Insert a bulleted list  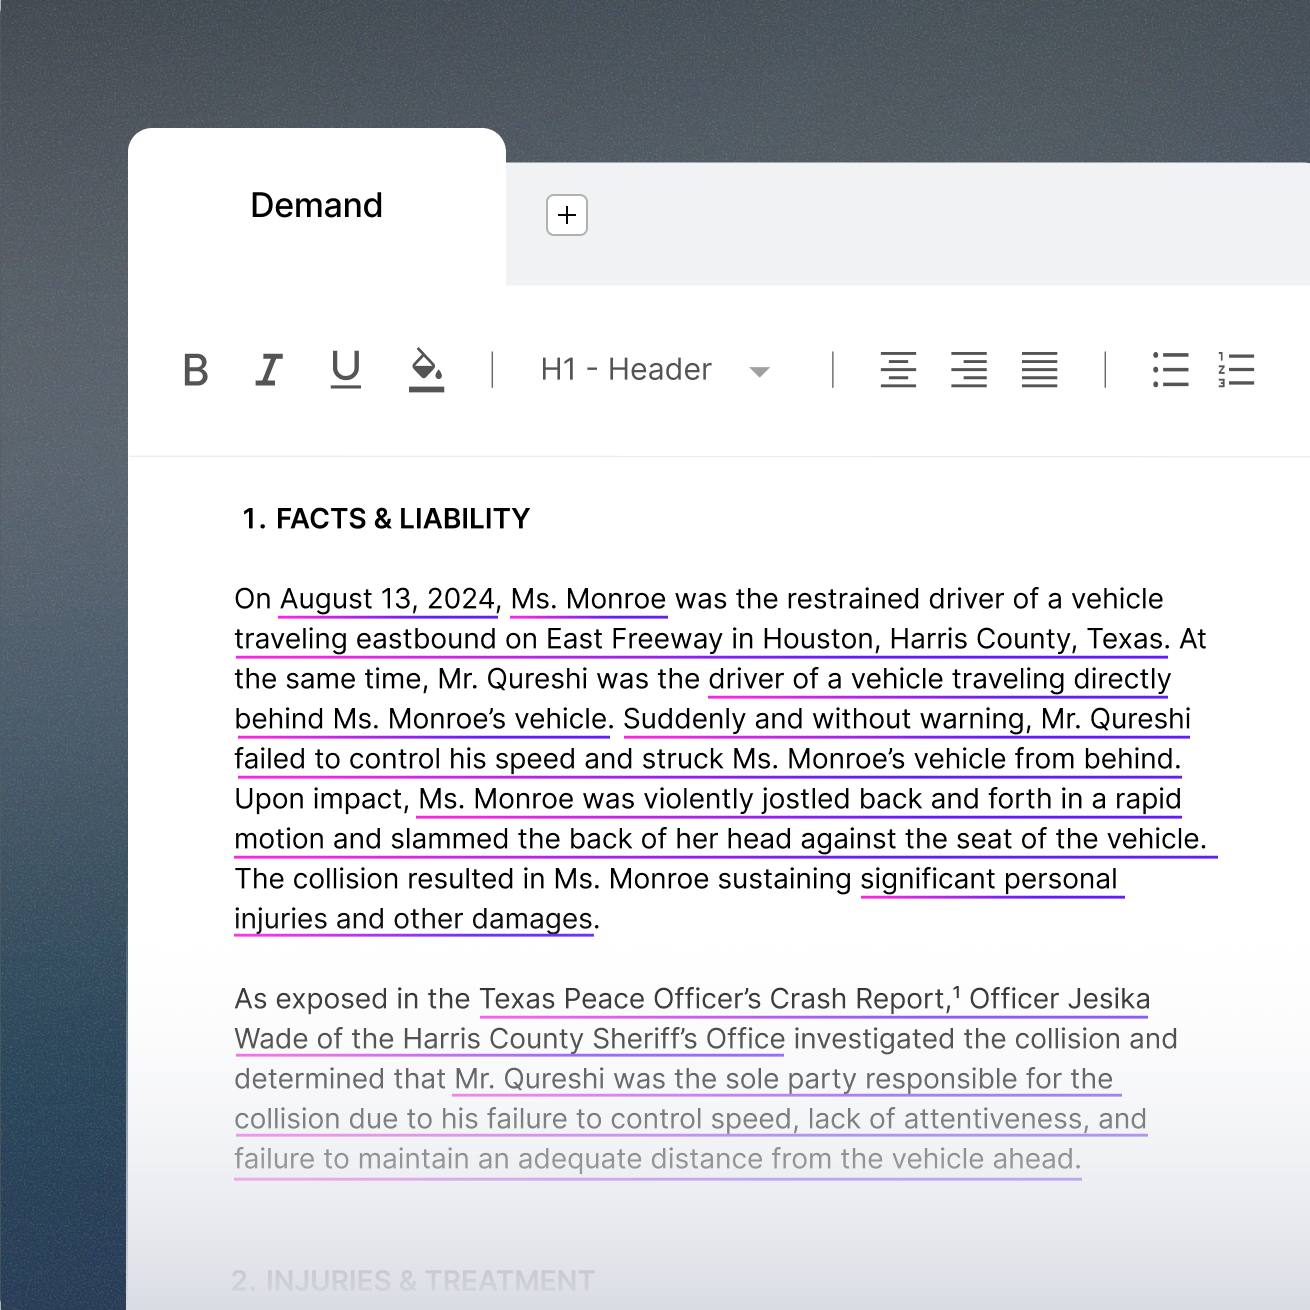point(1170,370)
